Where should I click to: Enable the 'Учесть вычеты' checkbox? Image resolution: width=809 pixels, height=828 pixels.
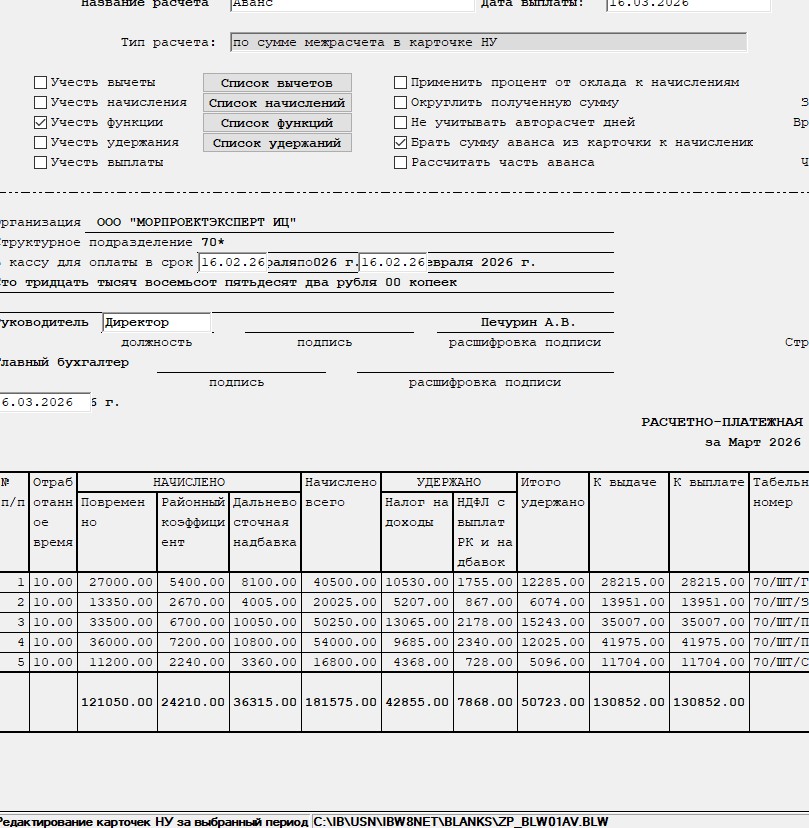pos(41,83)
